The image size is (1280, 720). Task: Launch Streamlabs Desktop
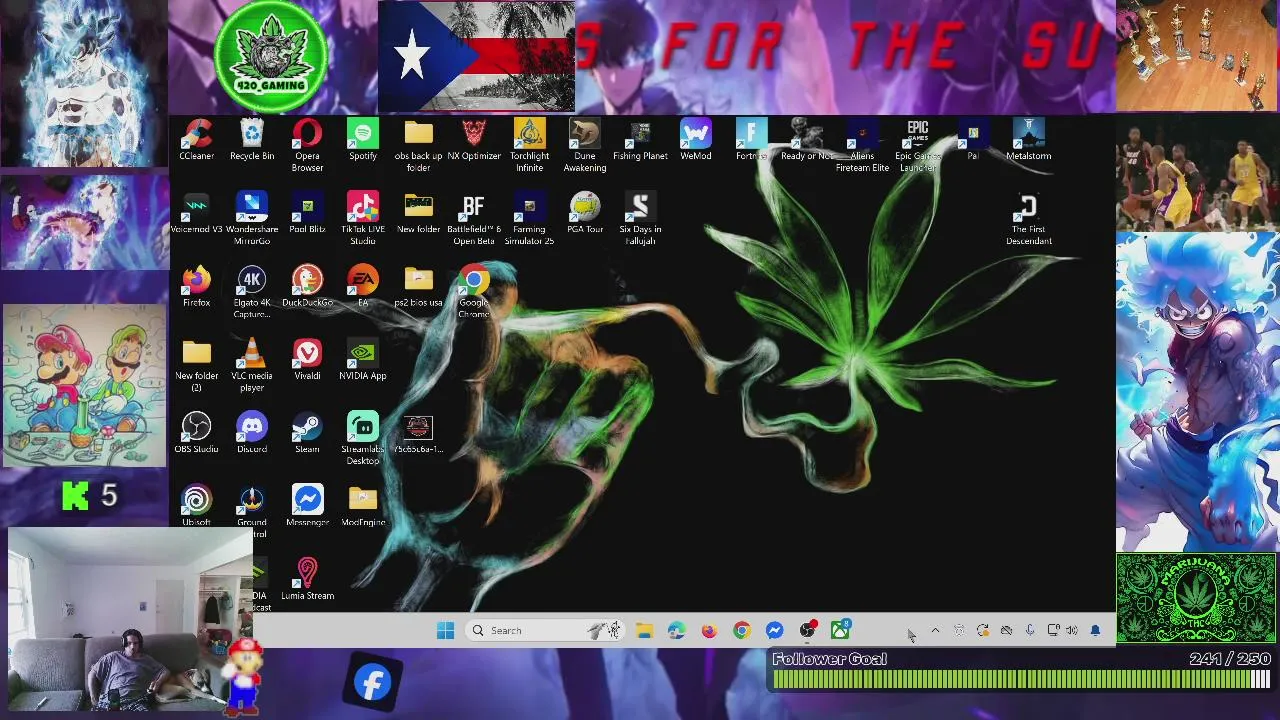[x=363, y=438]
